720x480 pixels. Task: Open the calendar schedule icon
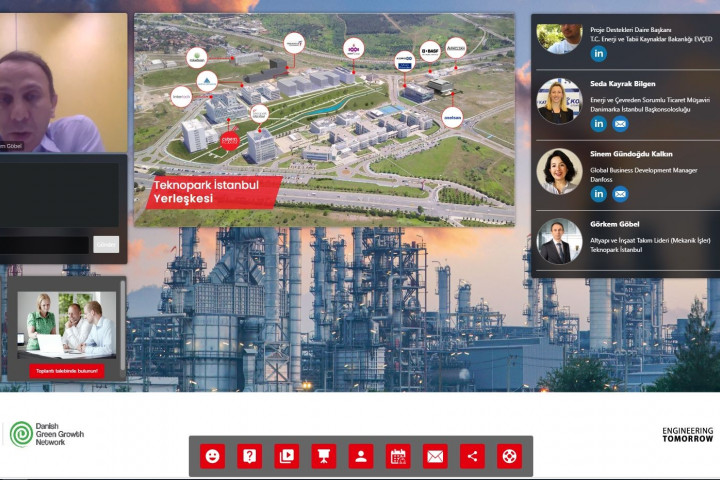398,456
